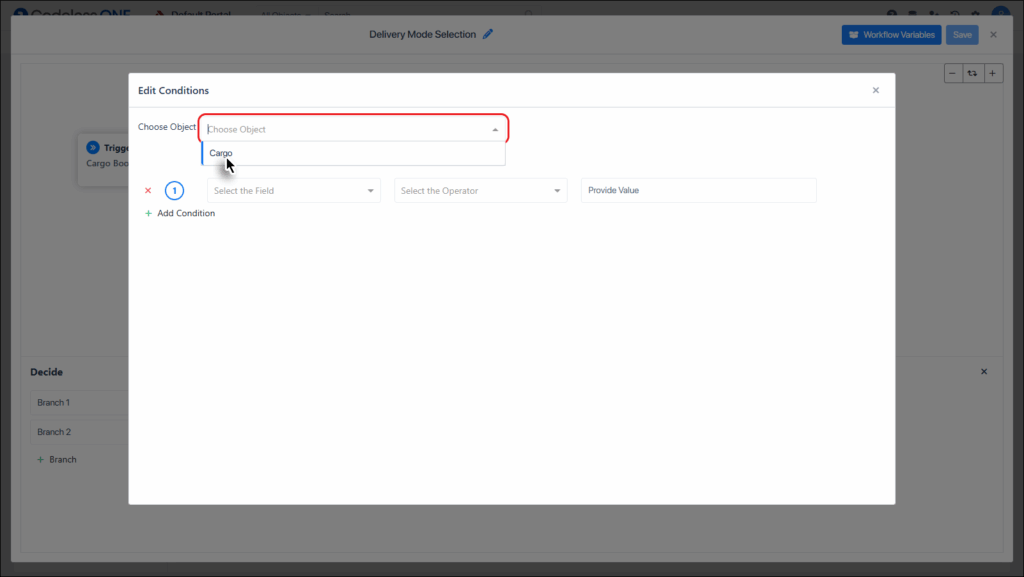Close the Edit Conditions dialog

point(875,90)
